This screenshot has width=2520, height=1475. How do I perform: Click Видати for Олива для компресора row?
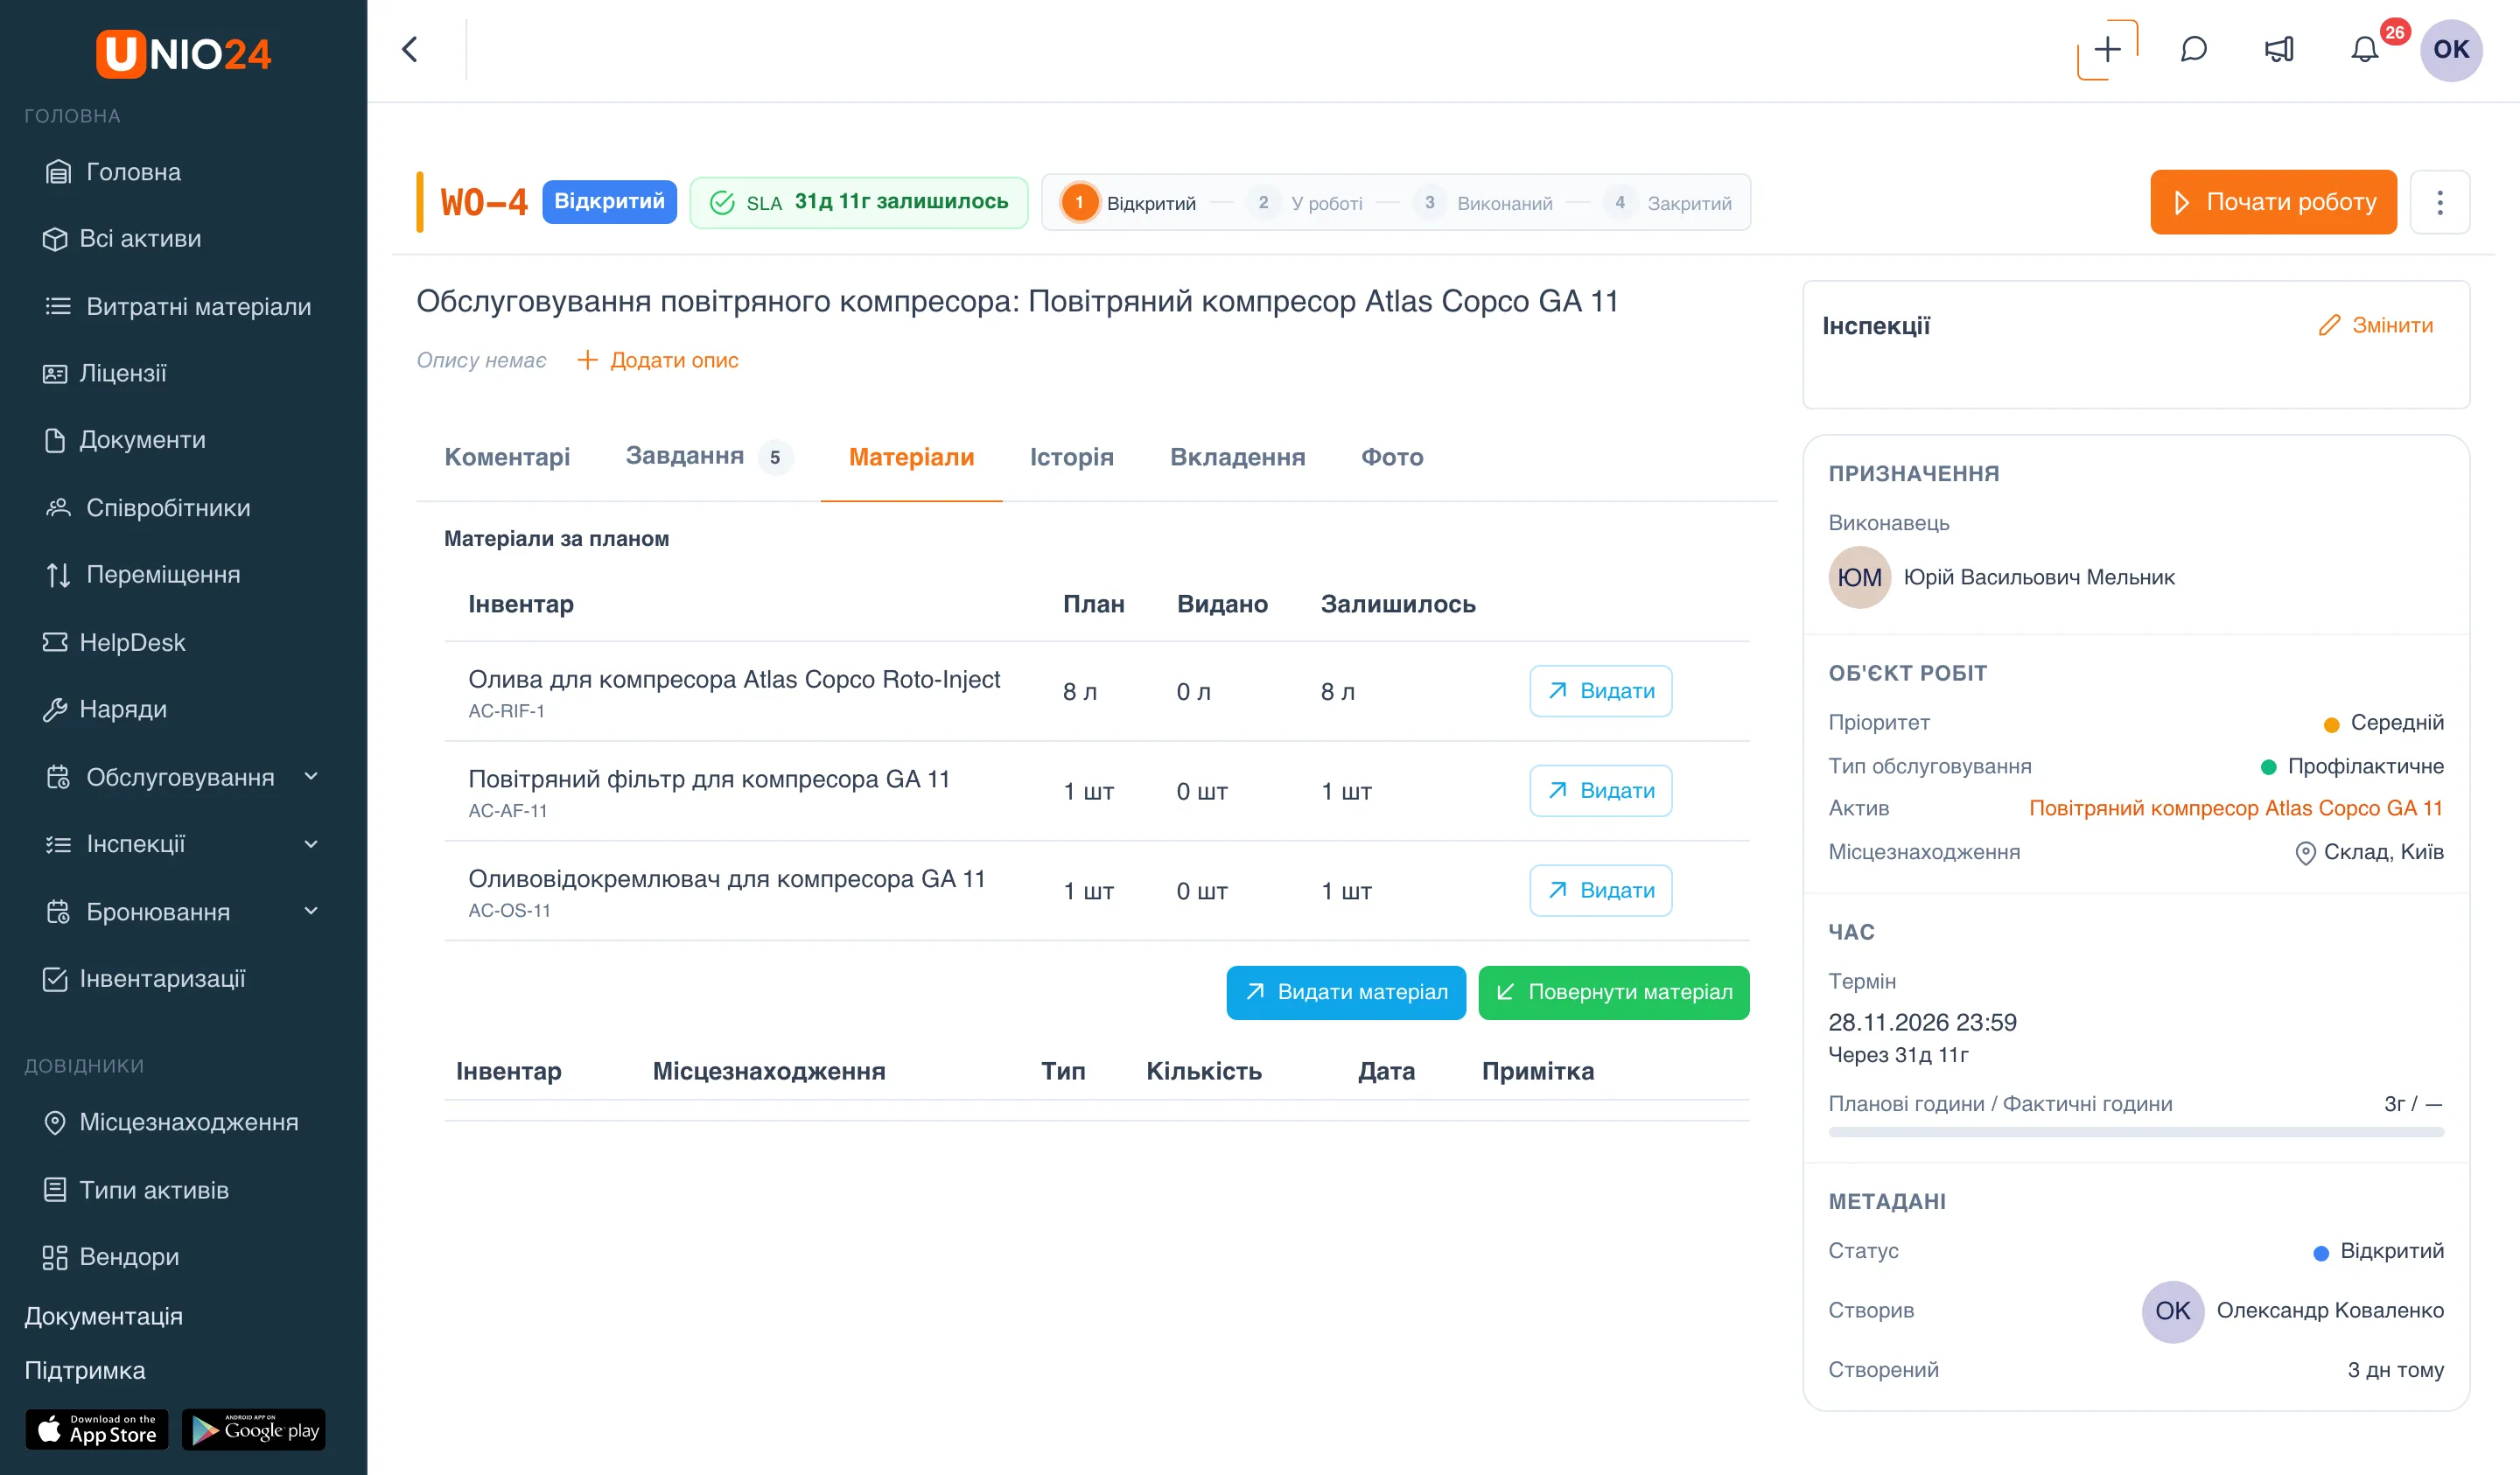(1600, 691)
